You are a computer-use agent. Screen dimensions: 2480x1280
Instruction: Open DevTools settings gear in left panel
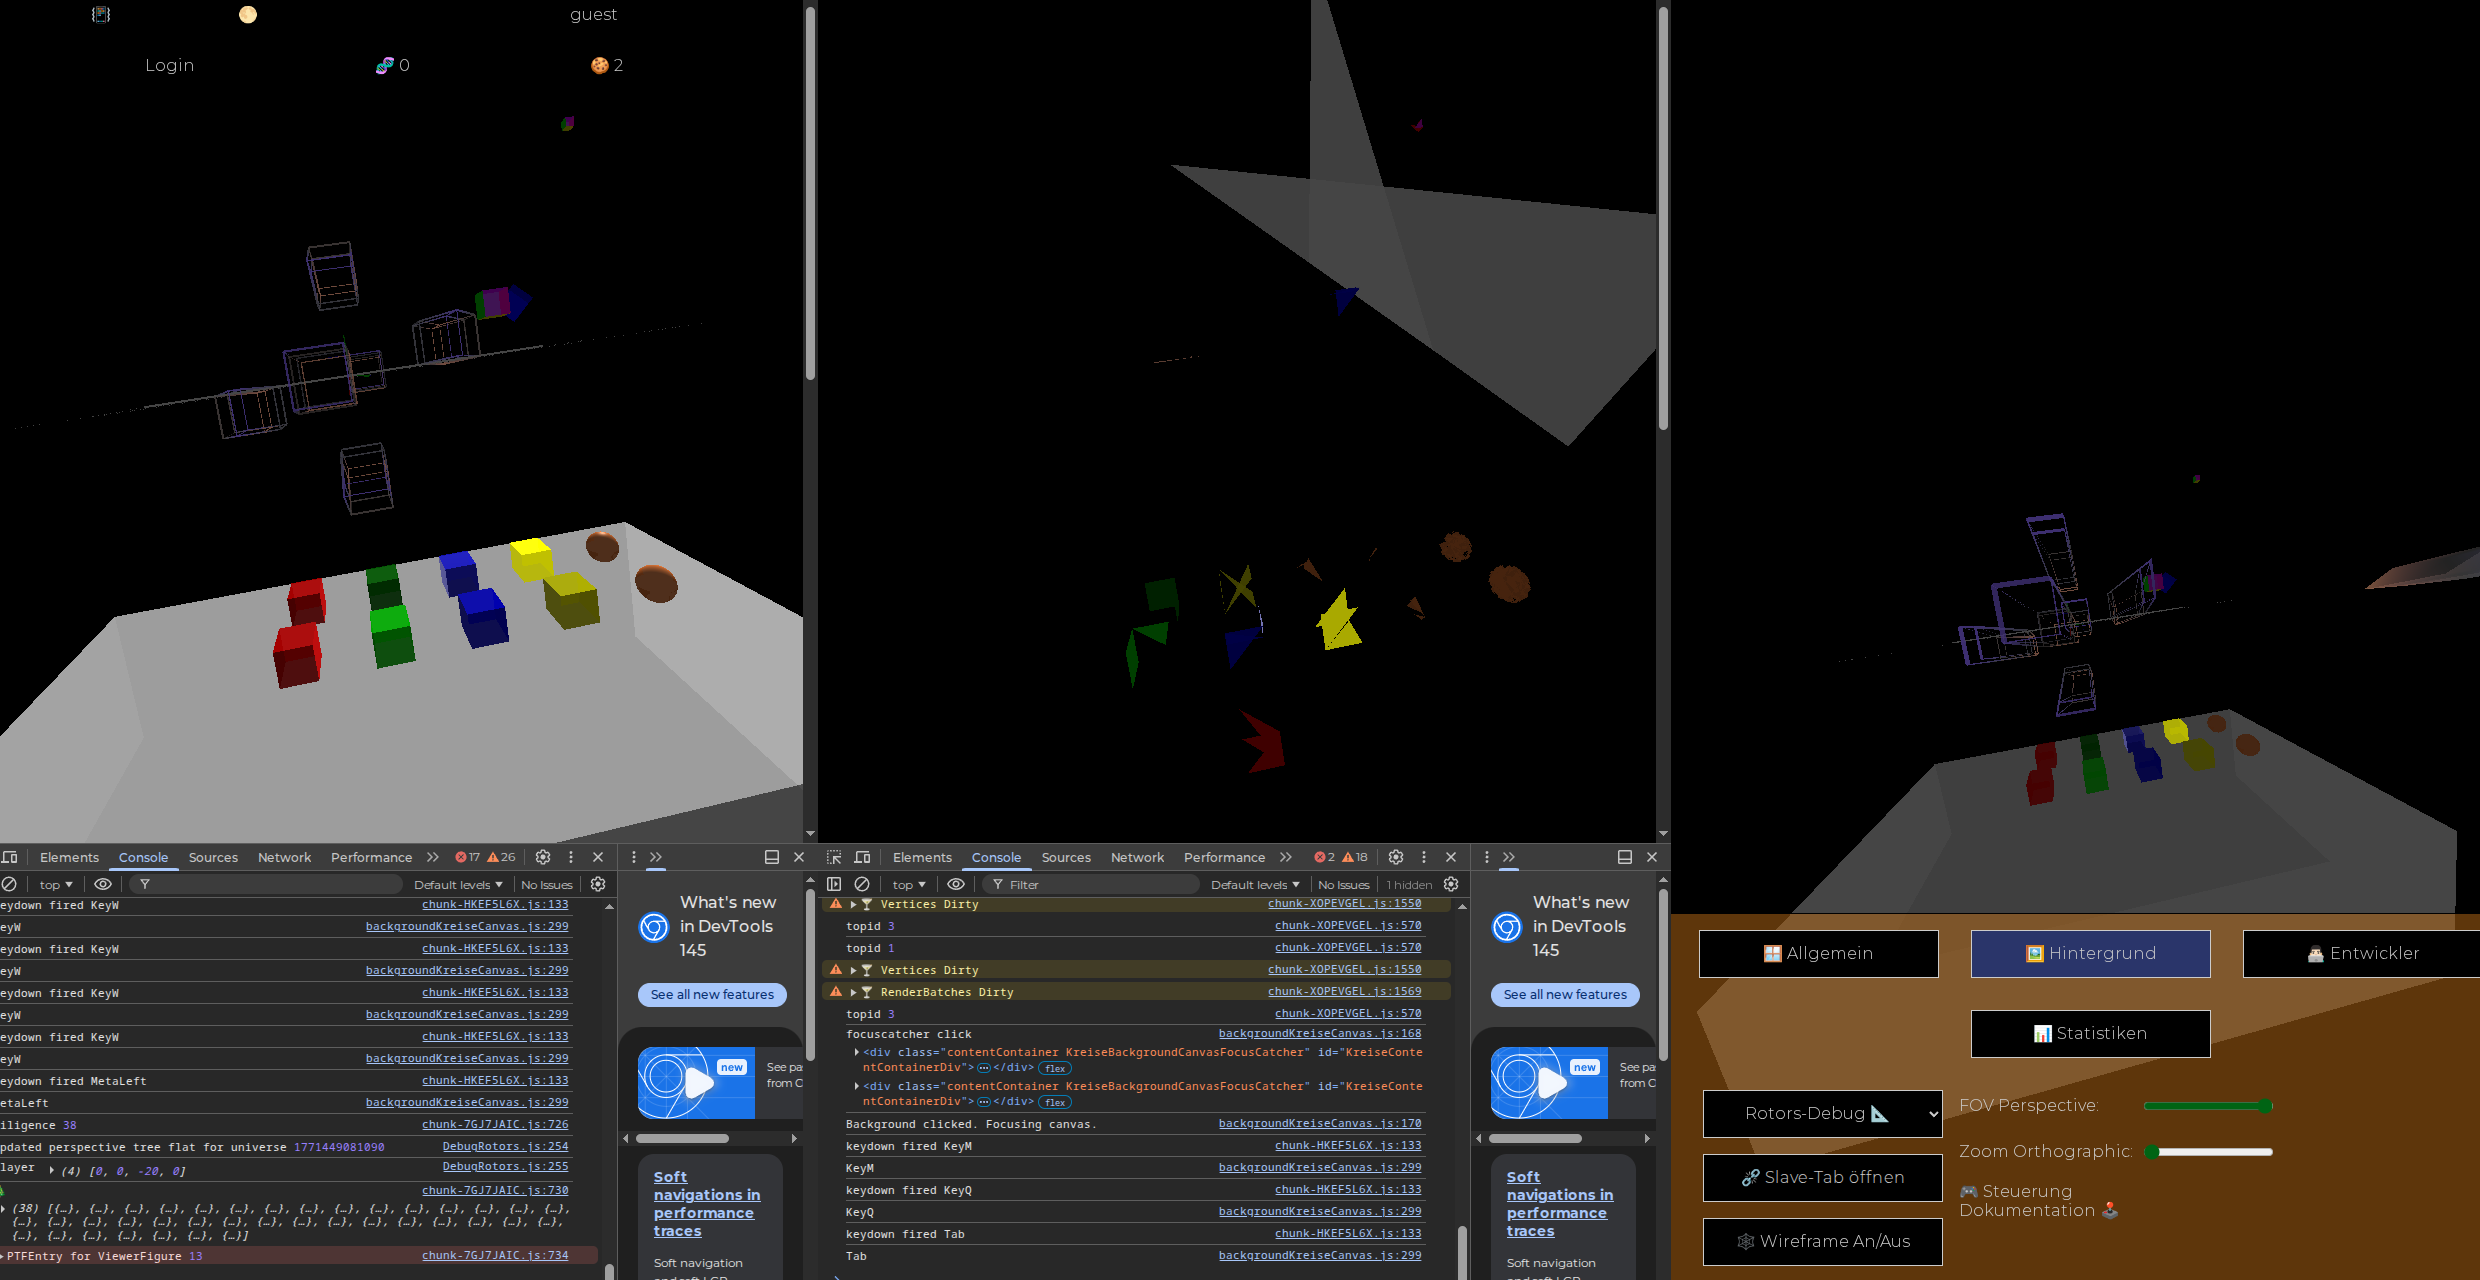click(543, 857)
